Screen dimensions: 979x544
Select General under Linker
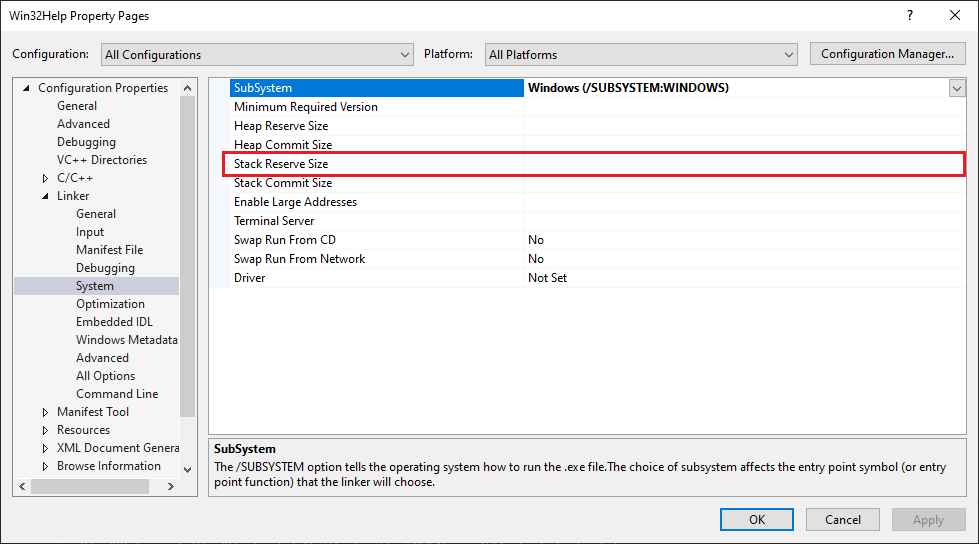coord(96,214)
